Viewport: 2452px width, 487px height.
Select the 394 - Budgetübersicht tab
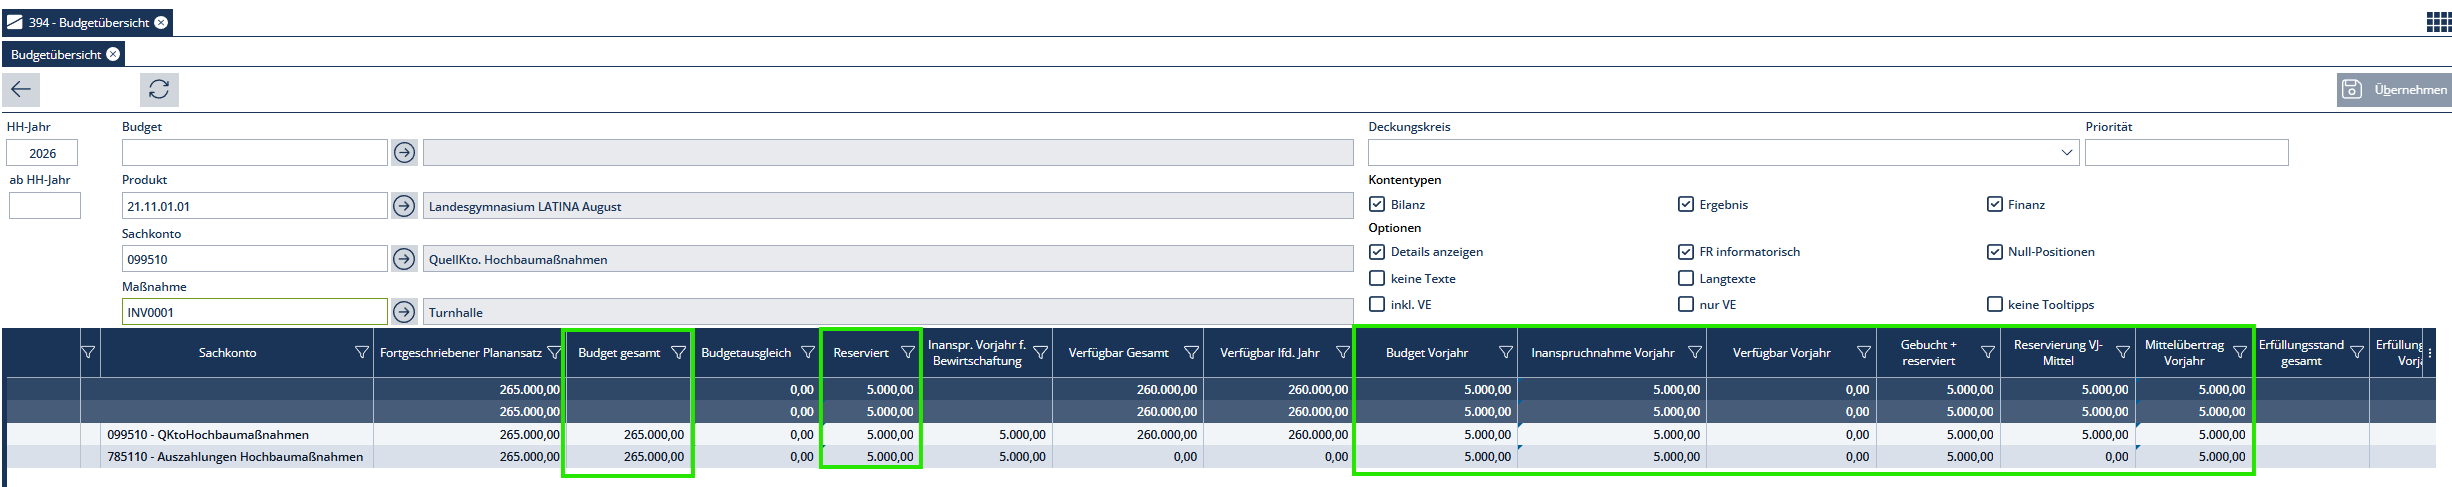click(x=87, y=22)
